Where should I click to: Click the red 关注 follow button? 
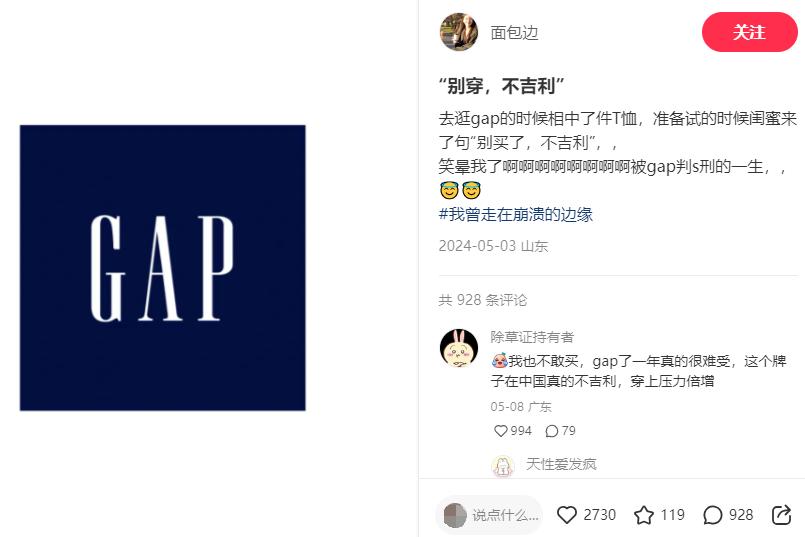tap(750, 32)
